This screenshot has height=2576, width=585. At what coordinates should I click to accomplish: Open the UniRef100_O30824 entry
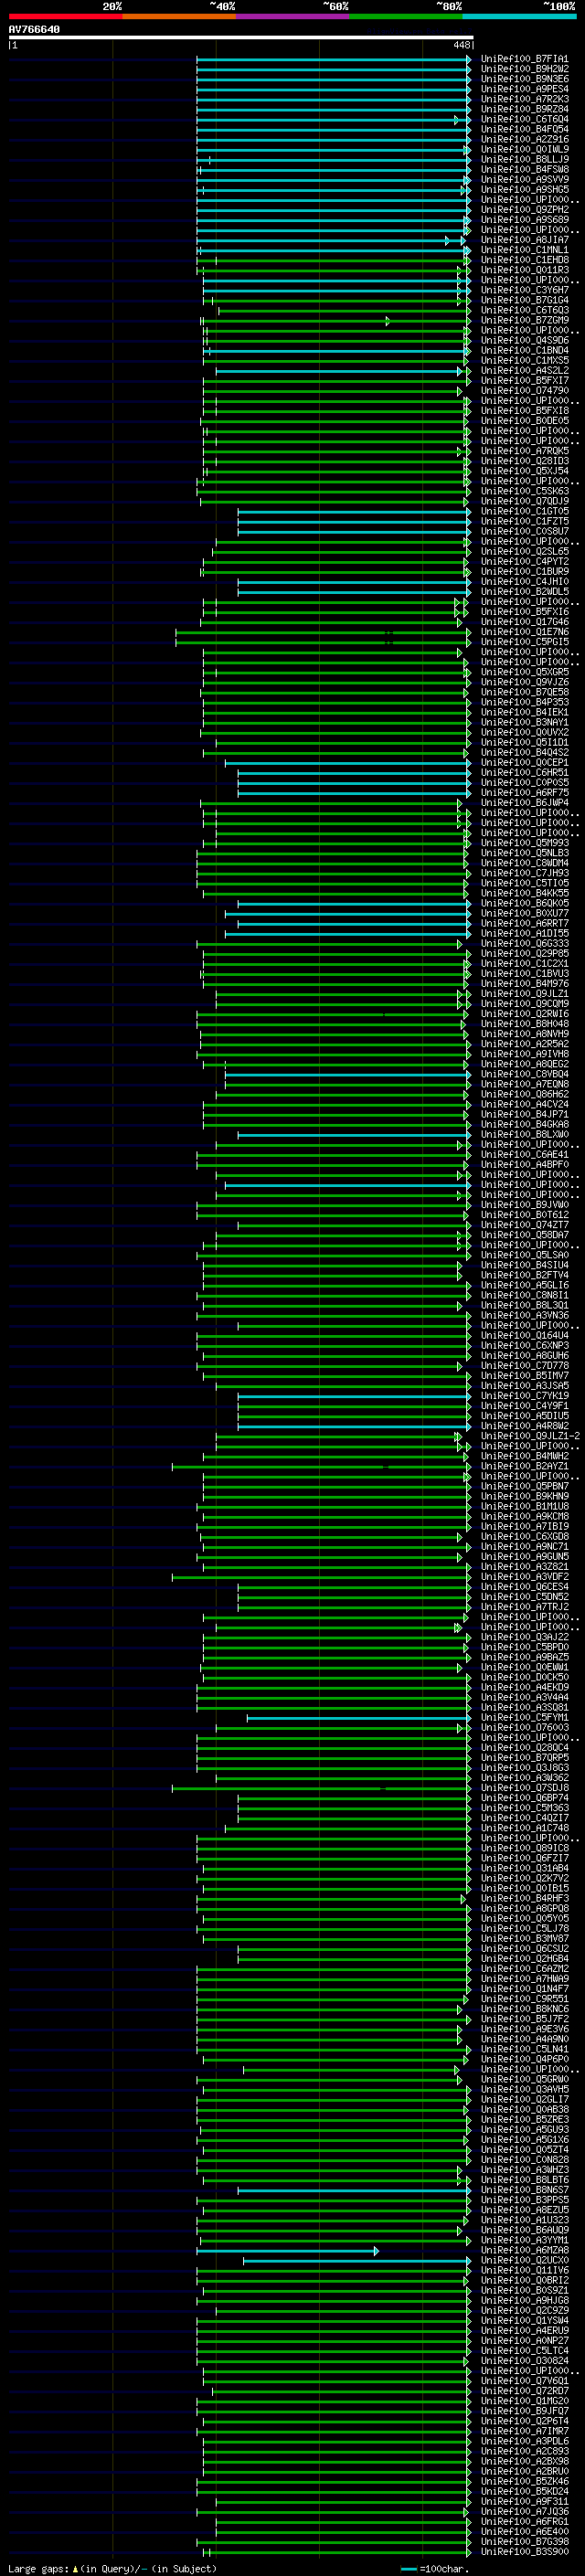524,2362
